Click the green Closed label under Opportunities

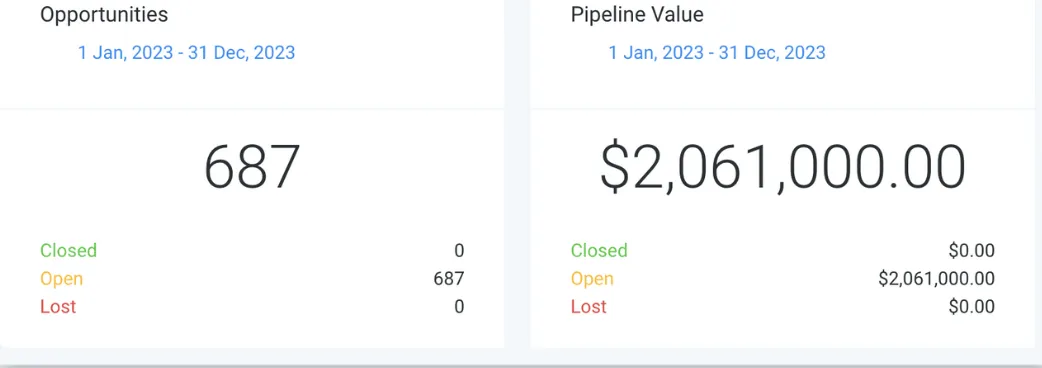click(x=68, y=250)
